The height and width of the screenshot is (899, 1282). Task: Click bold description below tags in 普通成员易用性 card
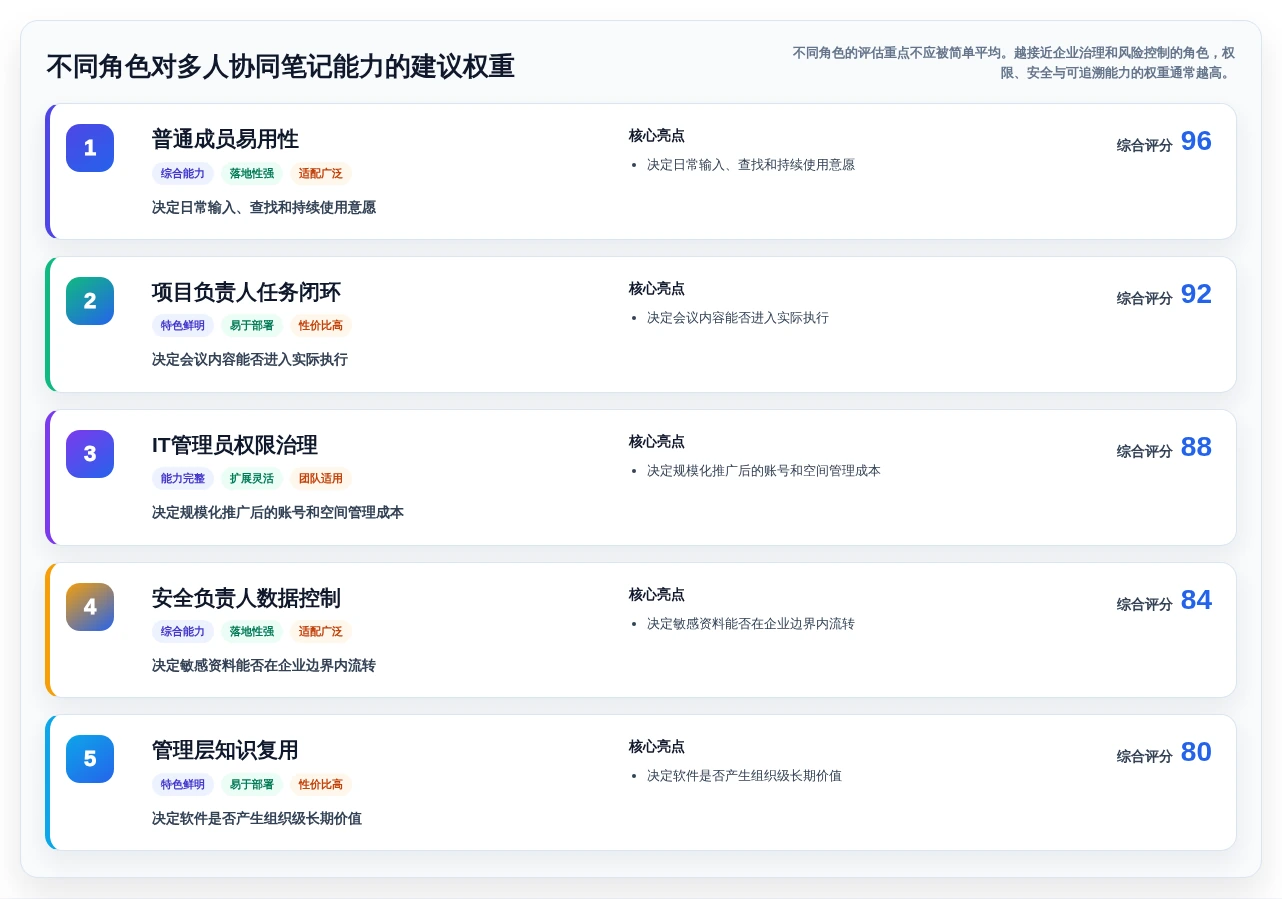[264, 208]
